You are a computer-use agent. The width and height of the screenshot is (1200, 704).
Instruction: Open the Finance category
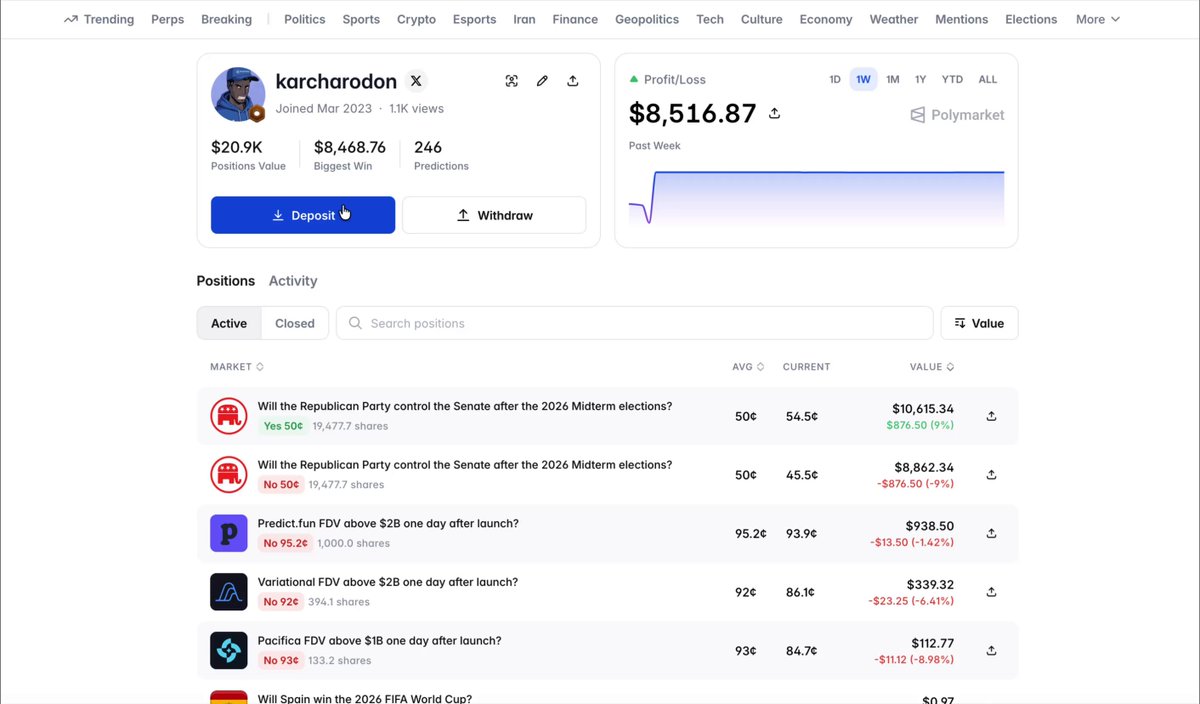[575, 19]
